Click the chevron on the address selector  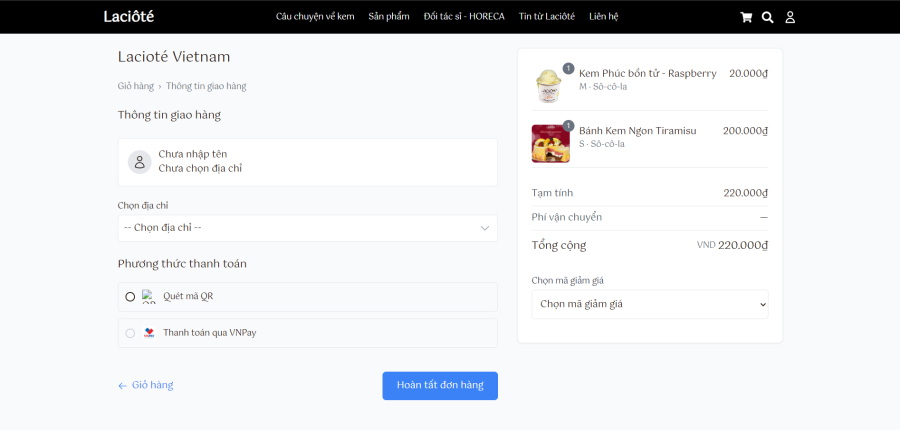coord(485,228)
